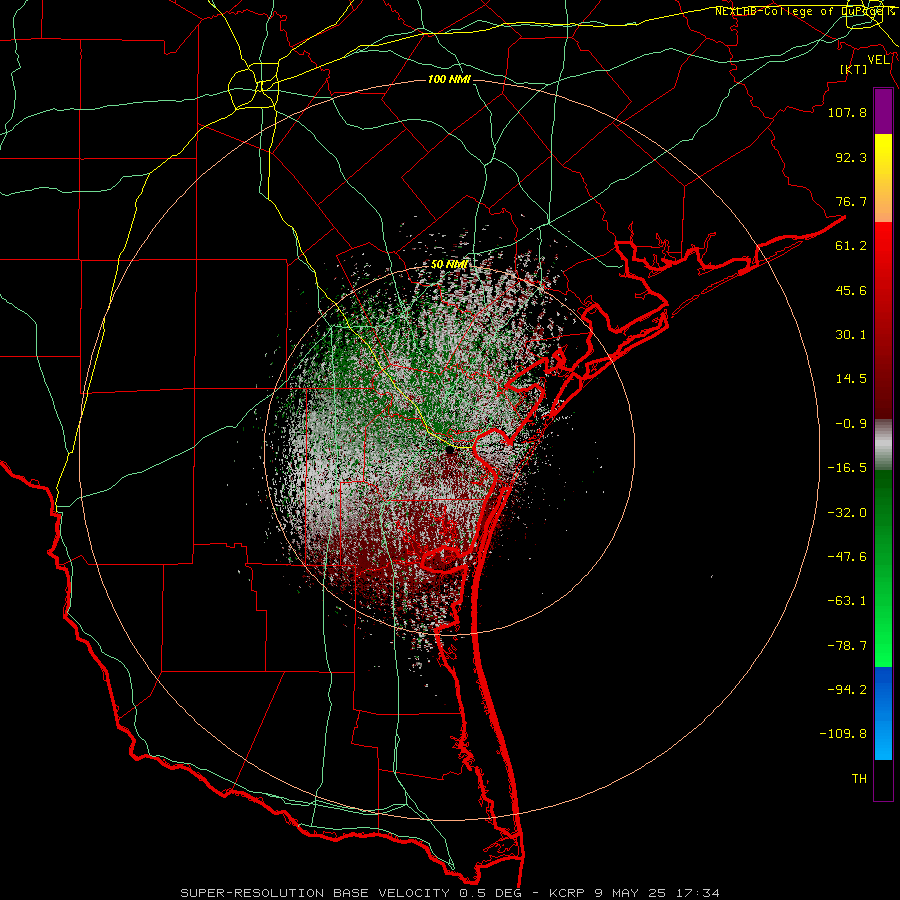Viewport: 900px width, 900px height.
Task: Click the [KT] units label
Action: coord(854,69)
